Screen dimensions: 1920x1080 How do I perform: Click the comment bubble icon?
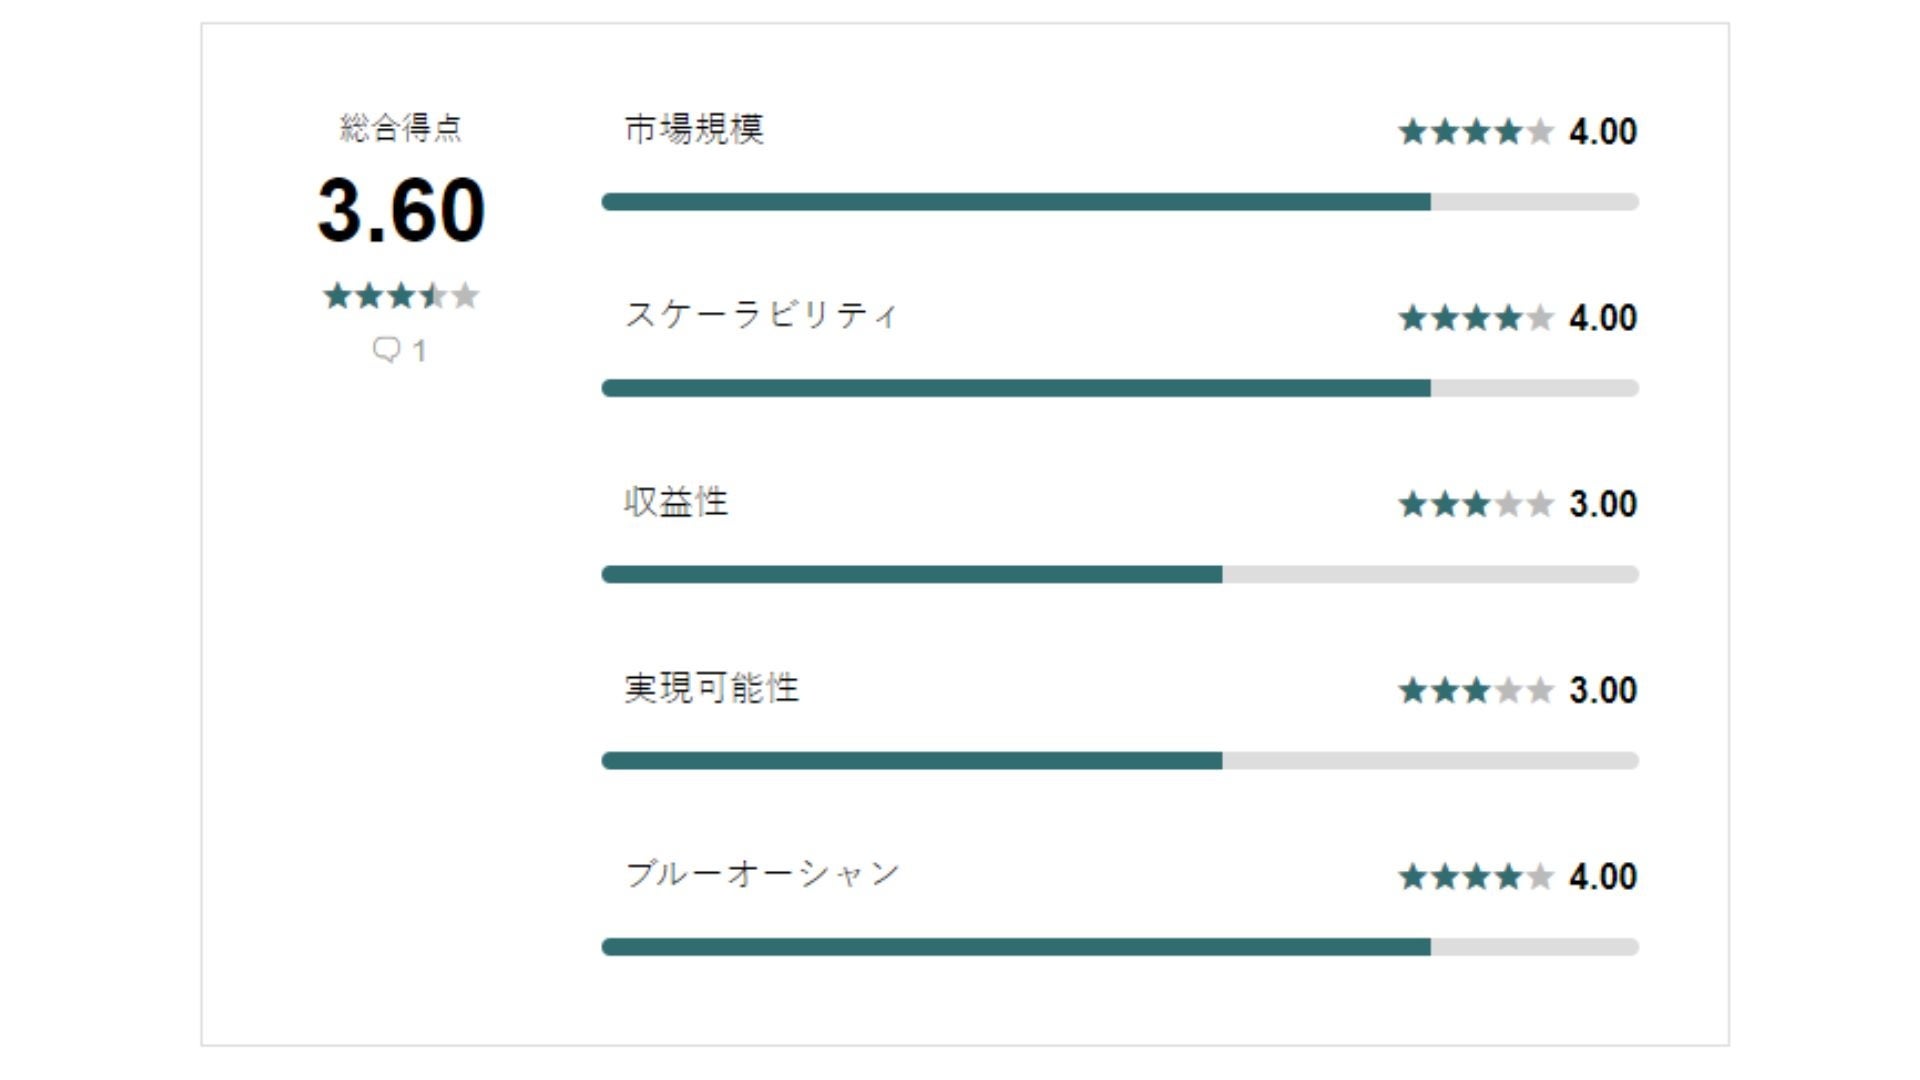click(x=386, y=350)
